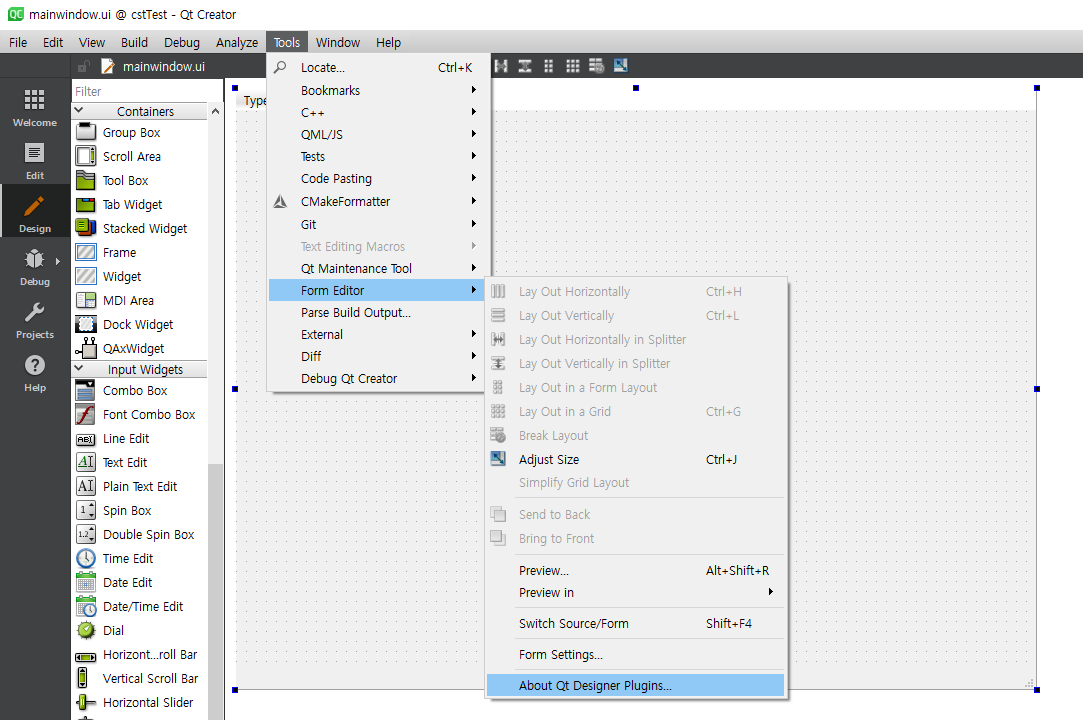
Task: Open the CMakeFormatter submenu
Action: point(376,202)
